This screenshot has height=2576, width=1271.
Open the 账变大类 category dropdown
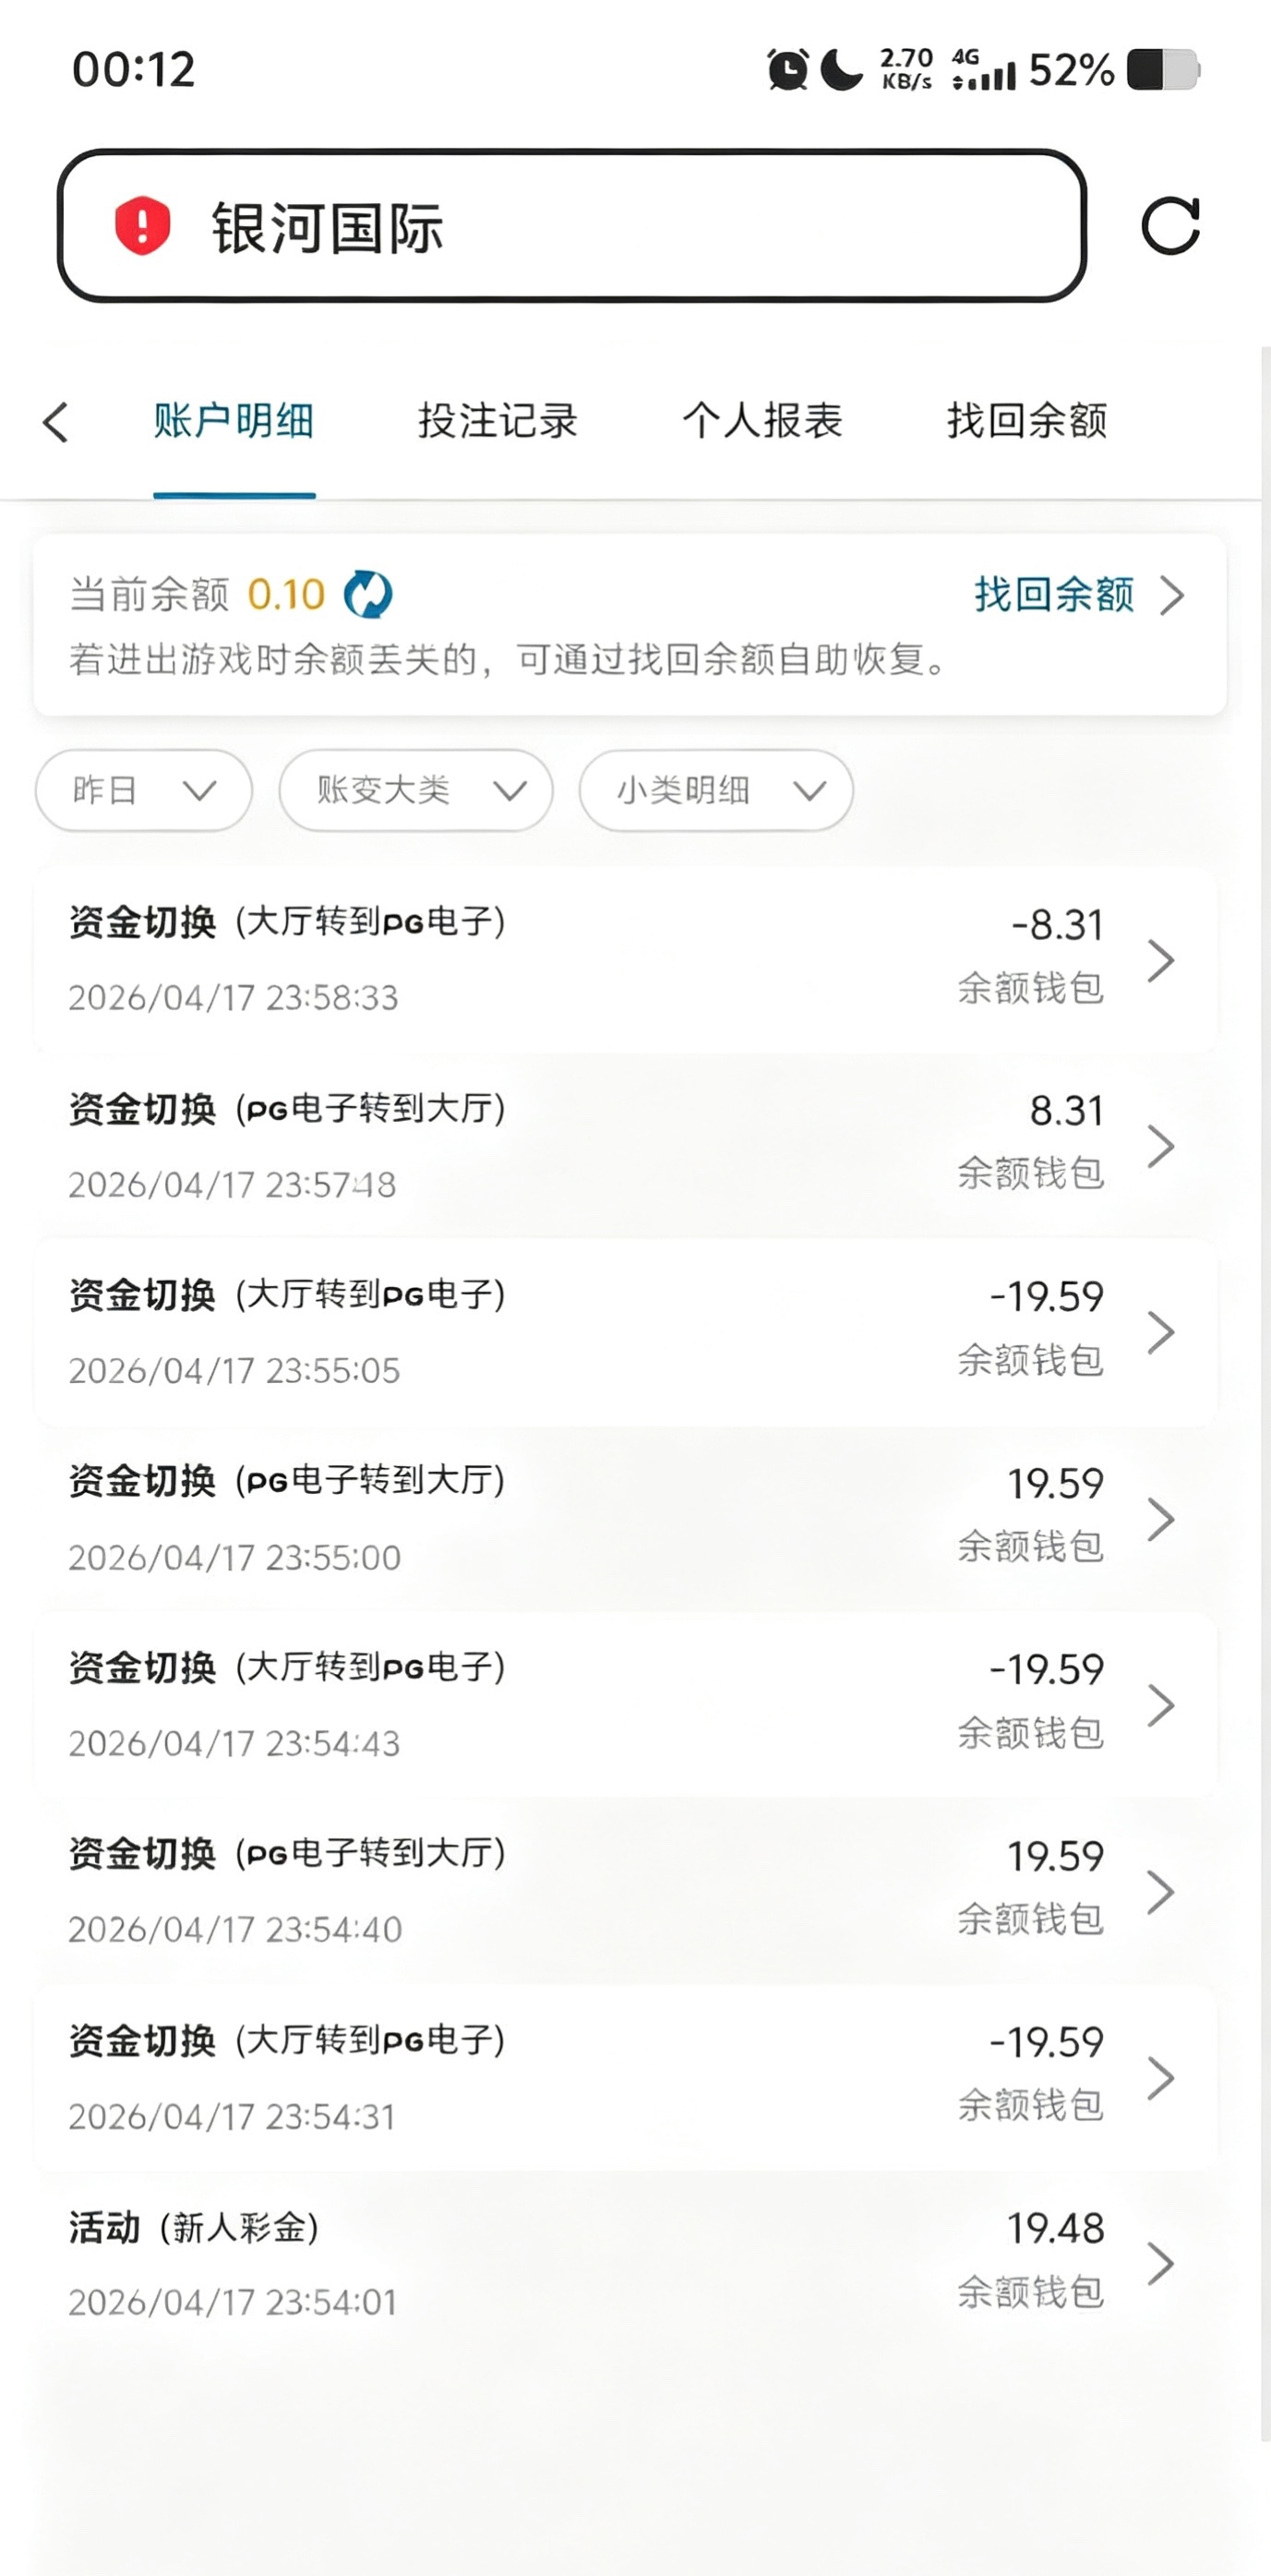415,791
